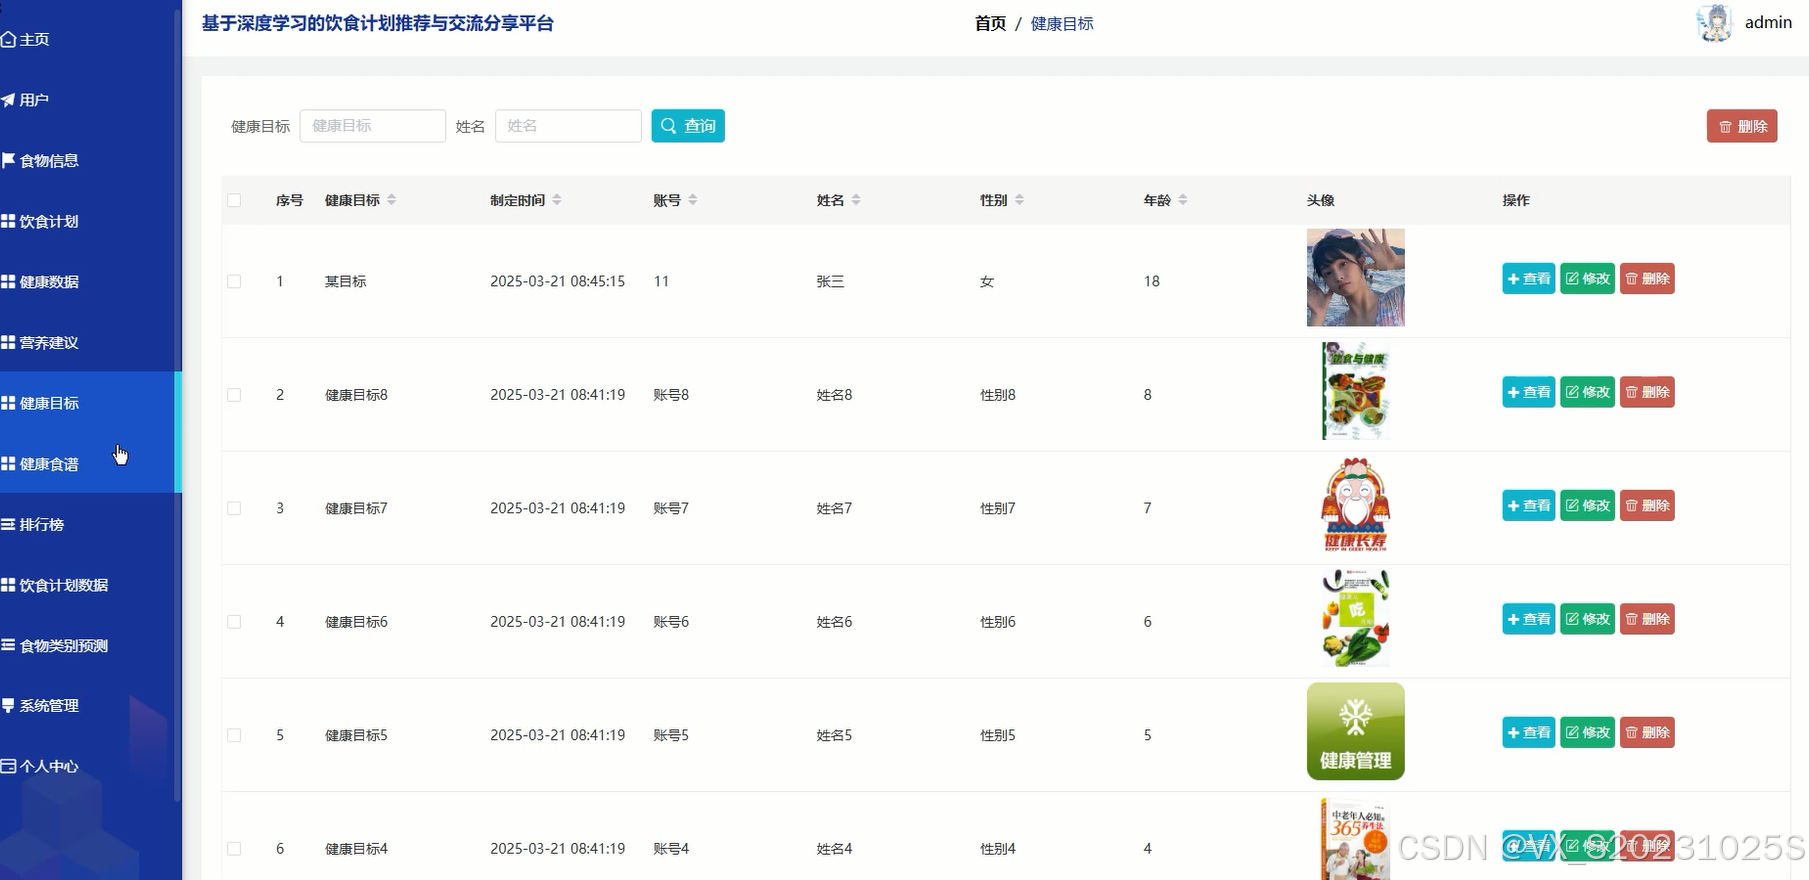Check the row checkbox for 健康目标5
The height and width of the screenshot is (880, 1809).
click(x=234, y=735)
